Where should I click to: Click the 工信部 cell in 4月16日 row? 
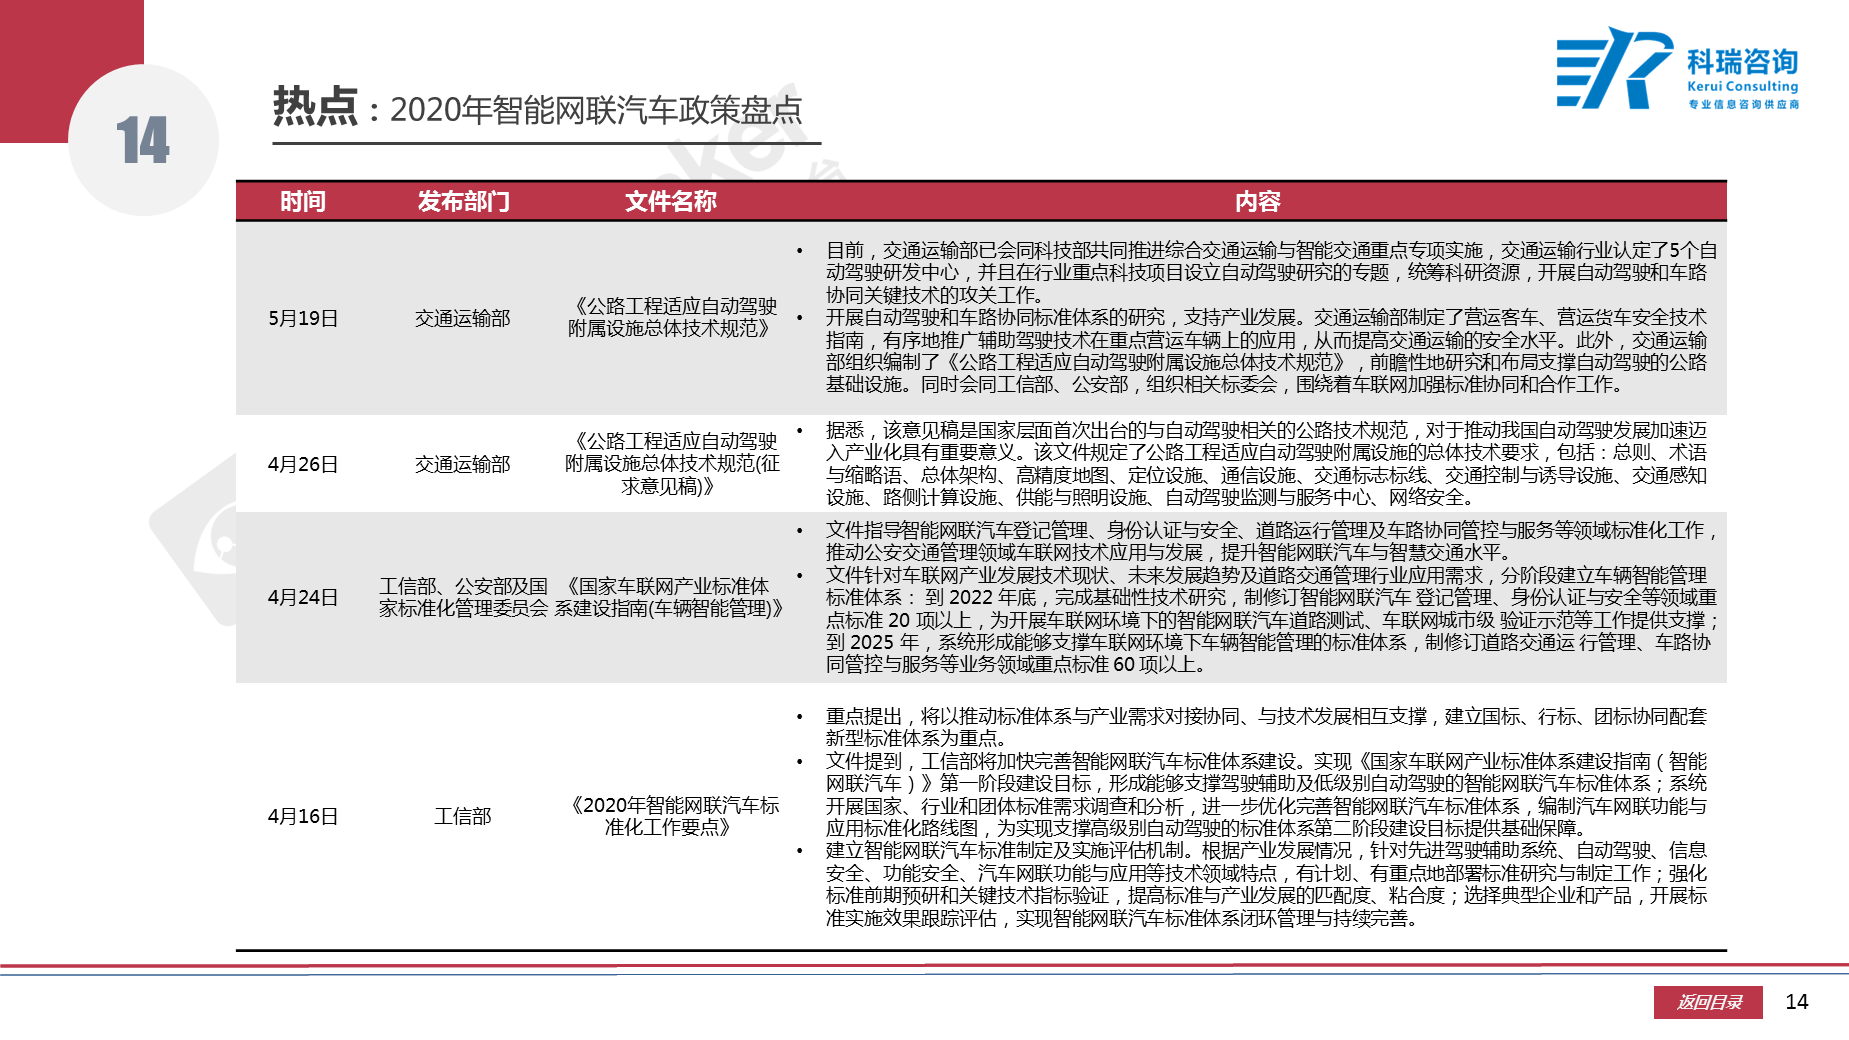click(x=463, y=816)
